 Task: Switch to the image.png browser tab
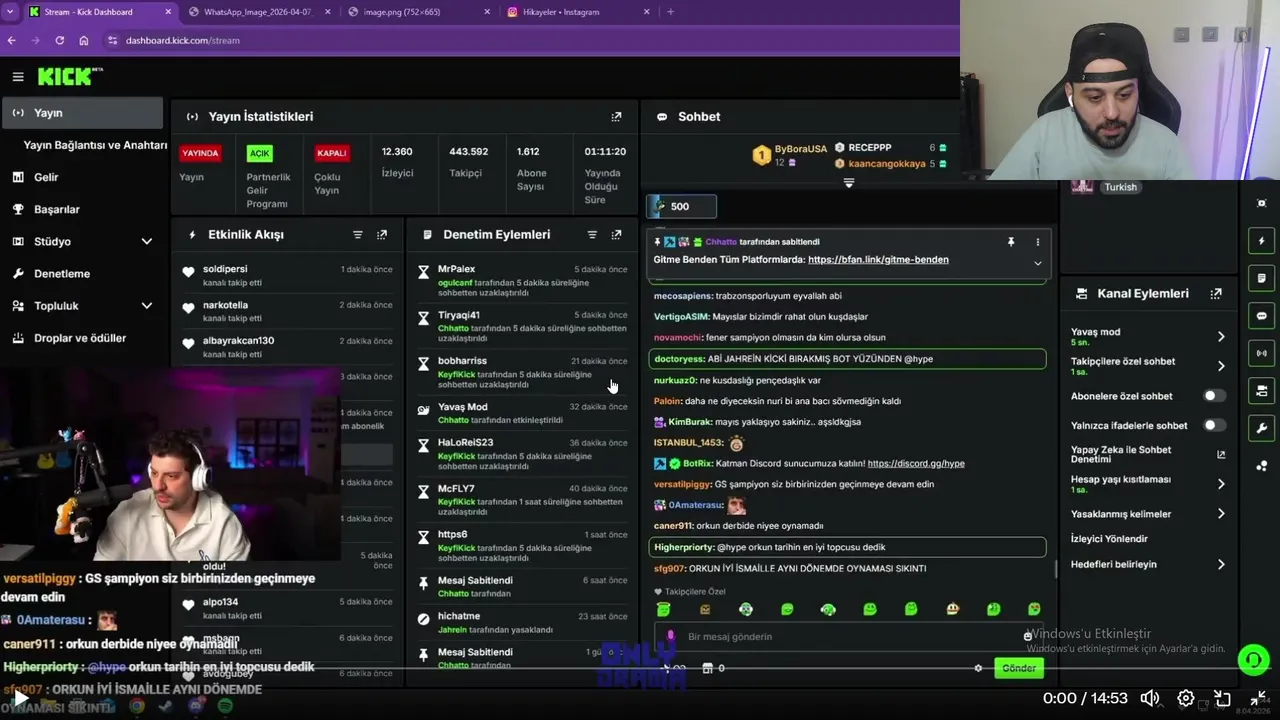[x=417, y=12]
